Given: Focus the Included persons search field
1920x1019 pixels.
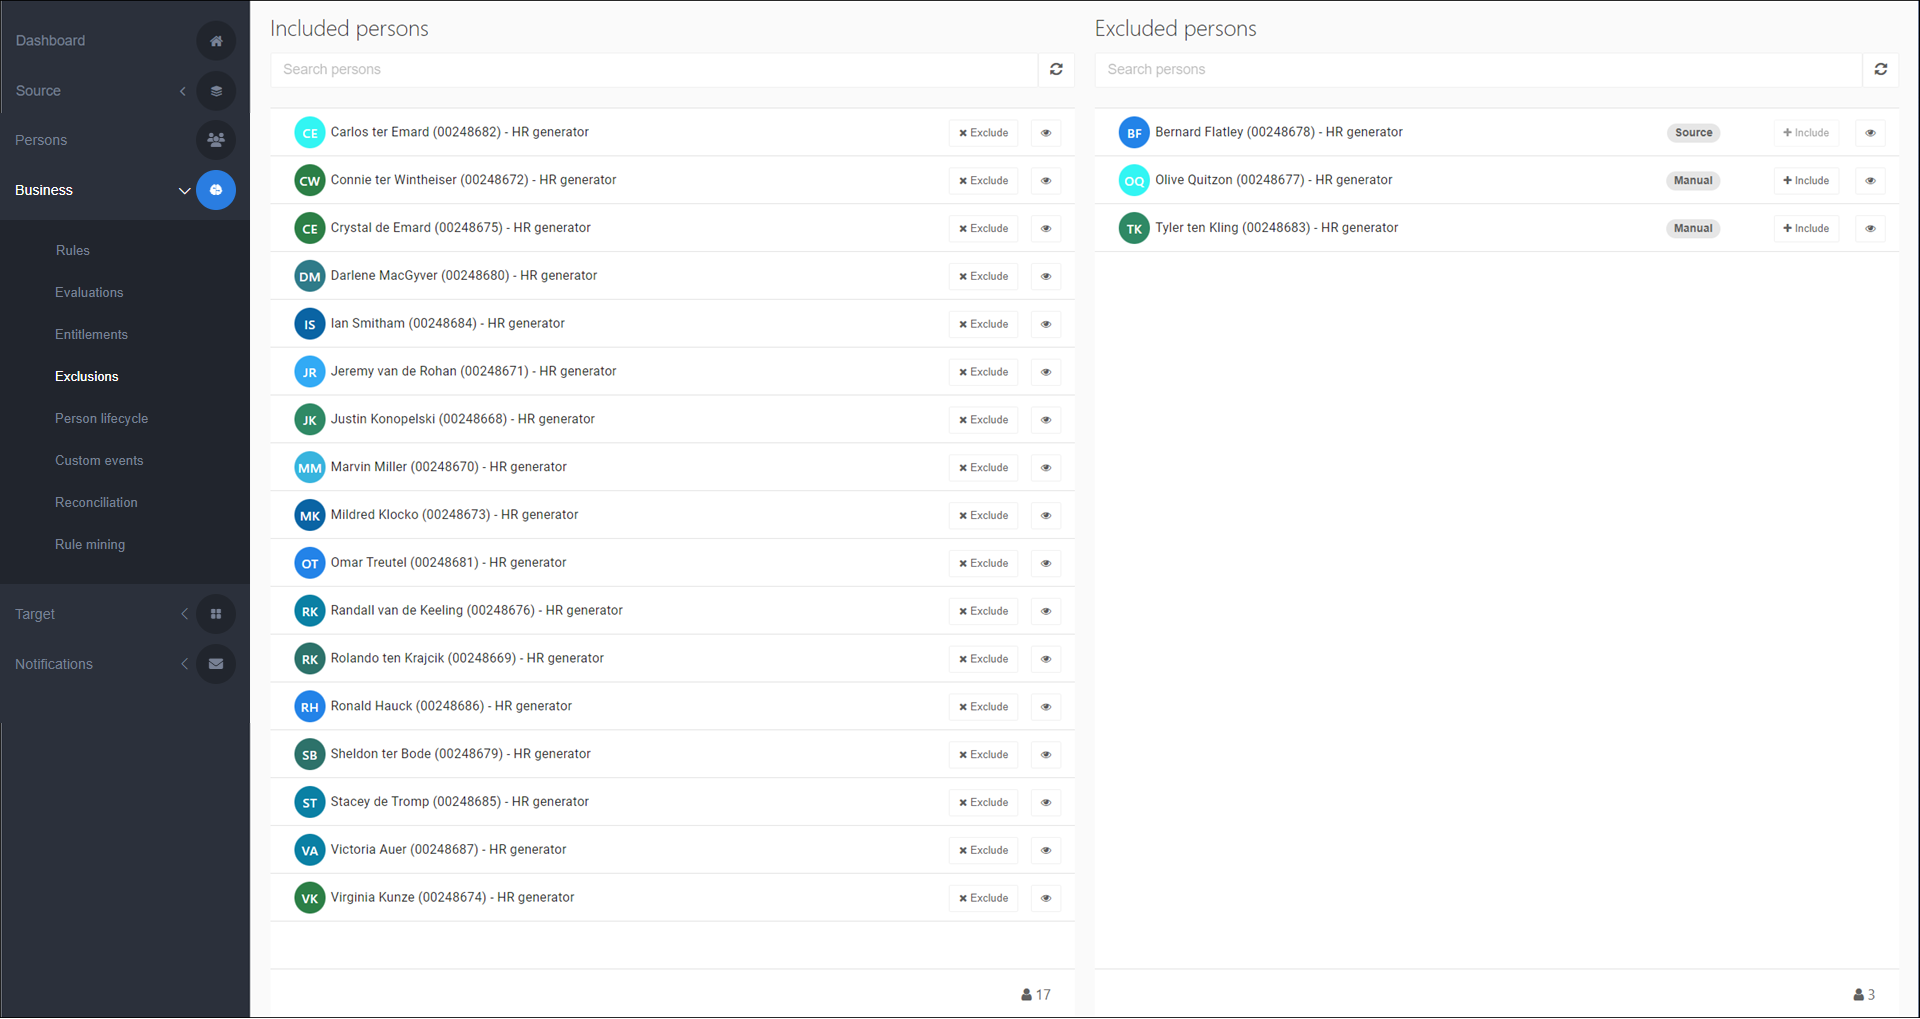Looking at the screenshot, I should coord(655,70).
